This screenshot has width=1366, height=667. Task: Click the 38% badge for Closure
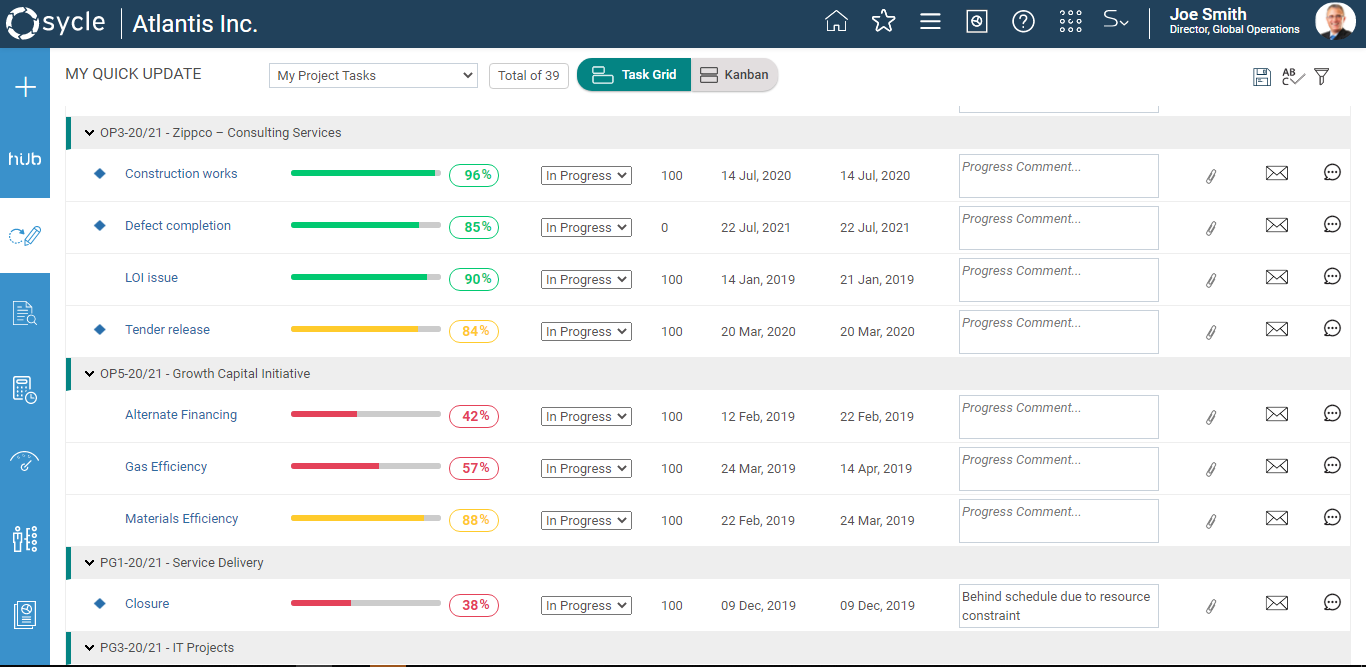pyautogui.click(x=474, y=605)
